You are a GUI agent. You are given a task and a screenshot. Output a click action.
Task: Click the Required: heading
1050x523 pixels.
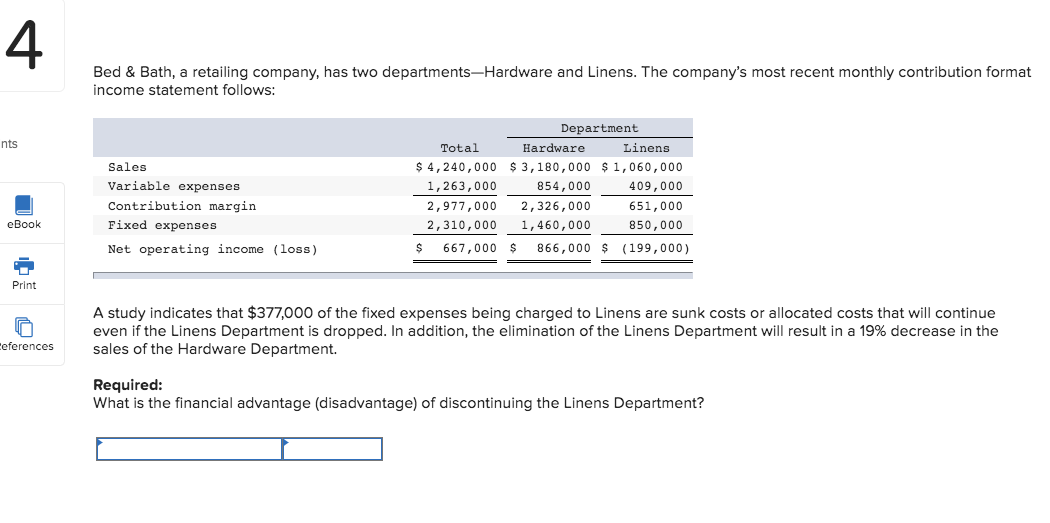pyautogui.click(x=128, y=385)
